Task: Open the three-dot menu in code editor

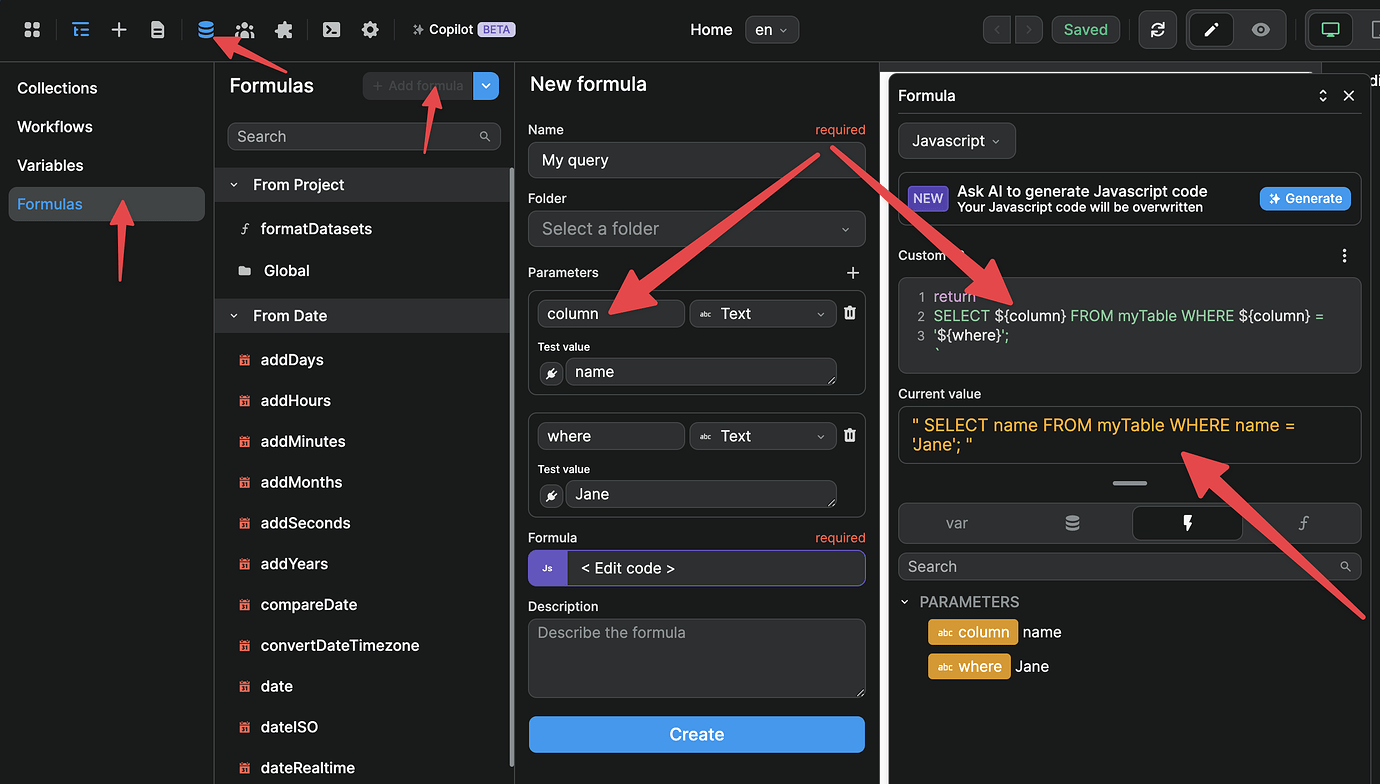Action: point(1344,256)
